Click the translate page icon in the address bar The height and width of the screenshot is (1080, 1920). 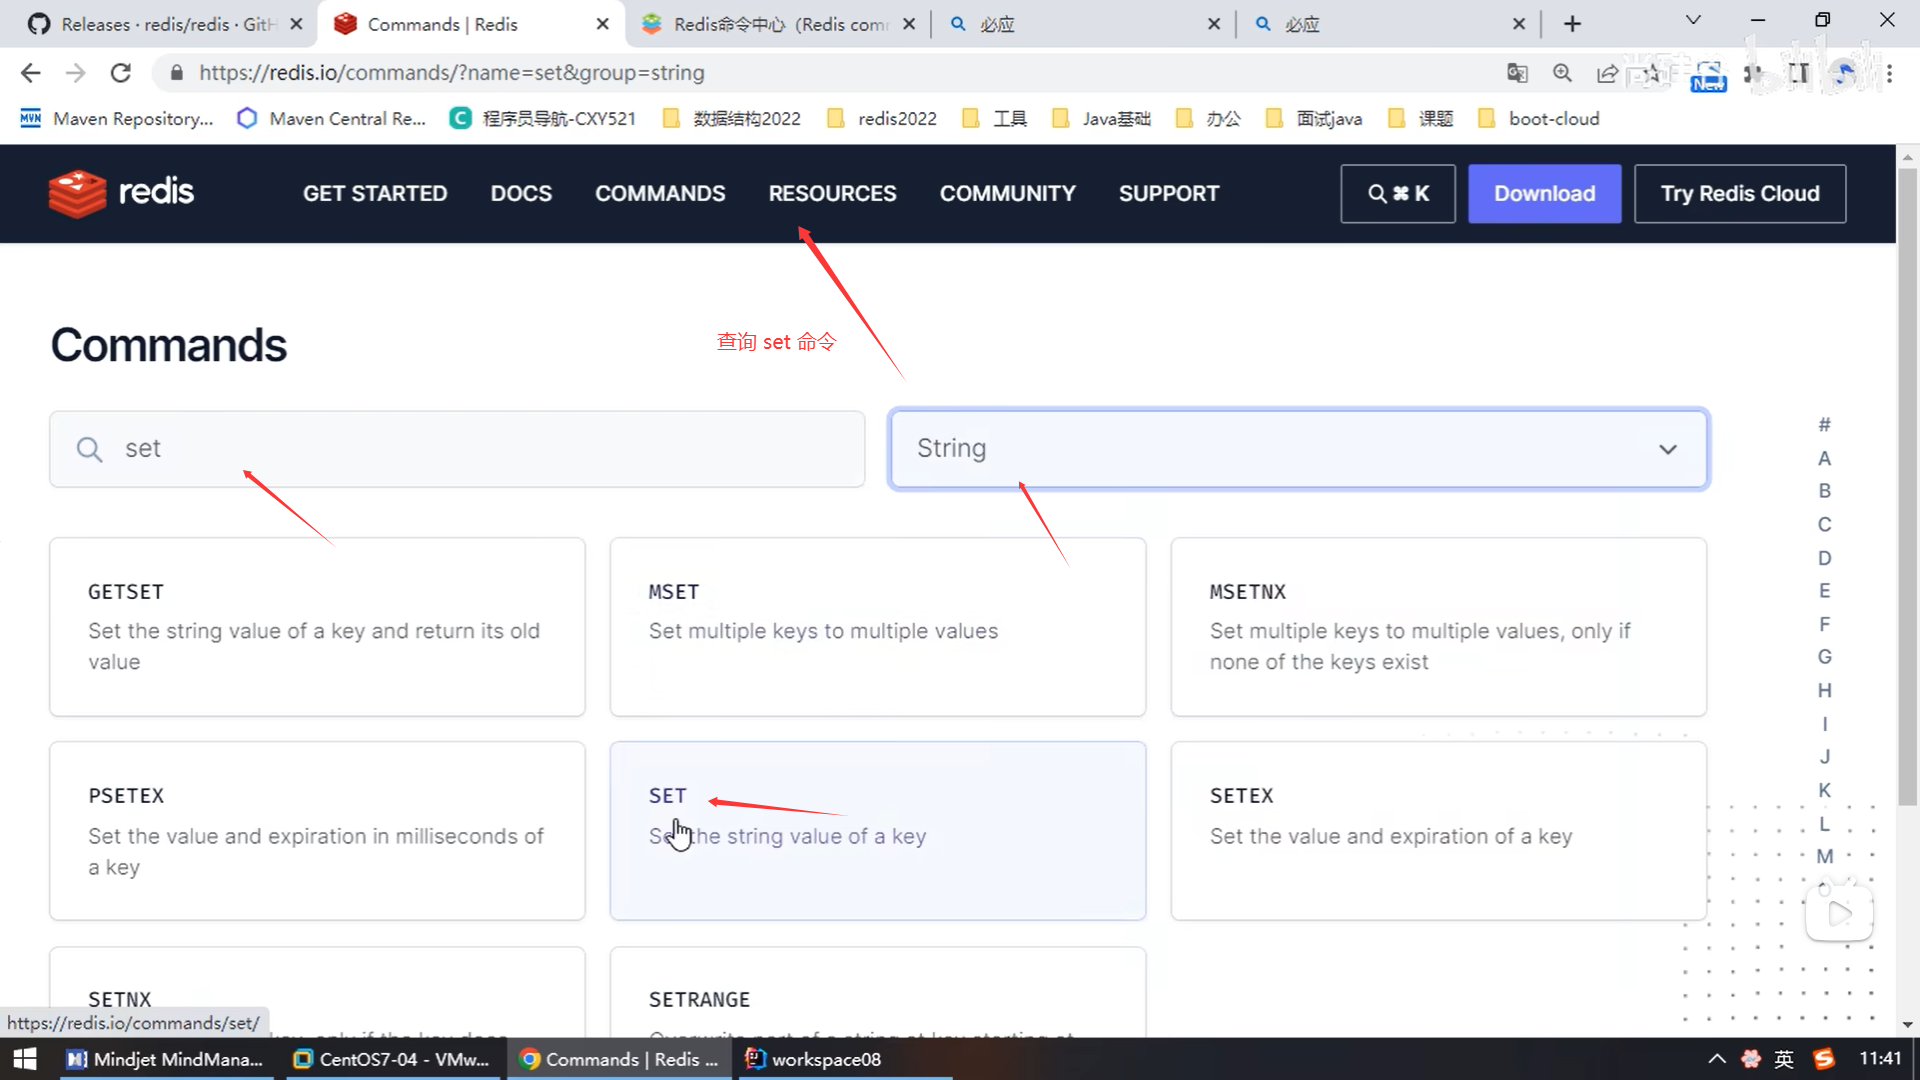1517,73
